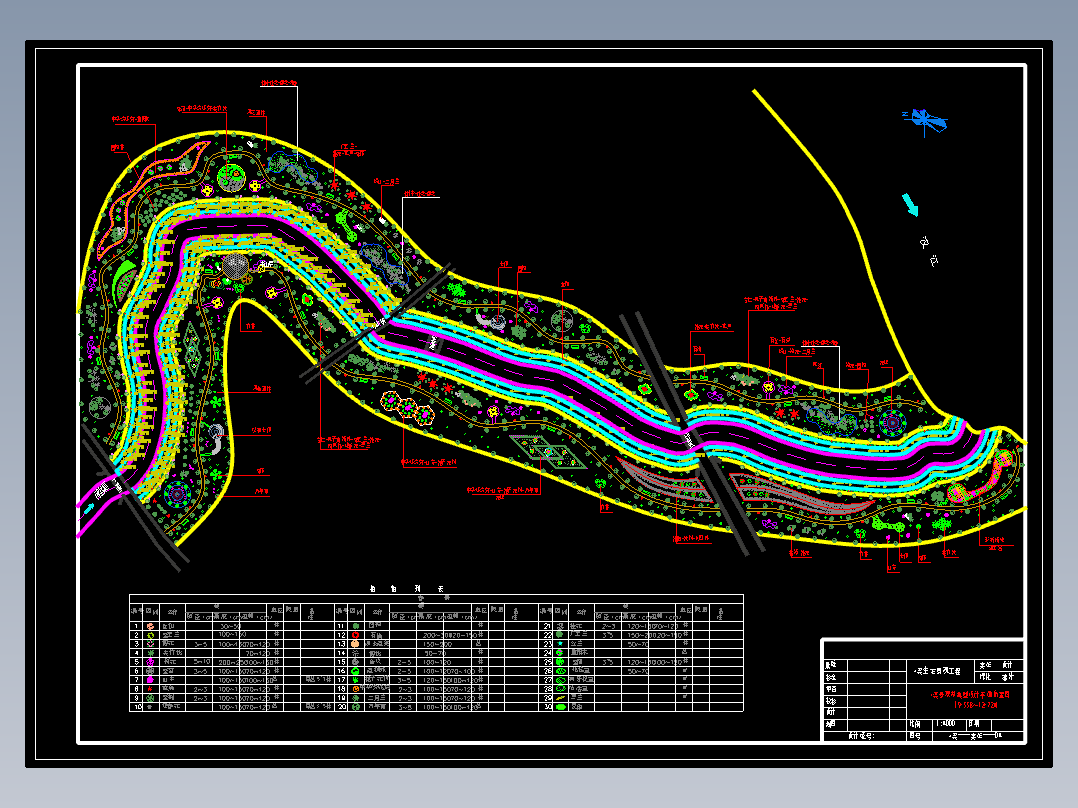1078x808 pixels.
Task: Select the green leaf symbol in legend row 25
Action: [560, 662]
